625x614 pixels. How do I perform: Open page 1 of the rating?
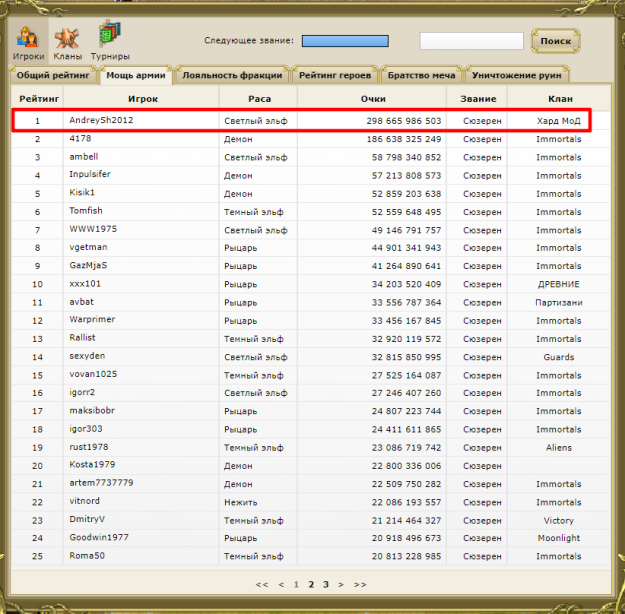(296, 584)
